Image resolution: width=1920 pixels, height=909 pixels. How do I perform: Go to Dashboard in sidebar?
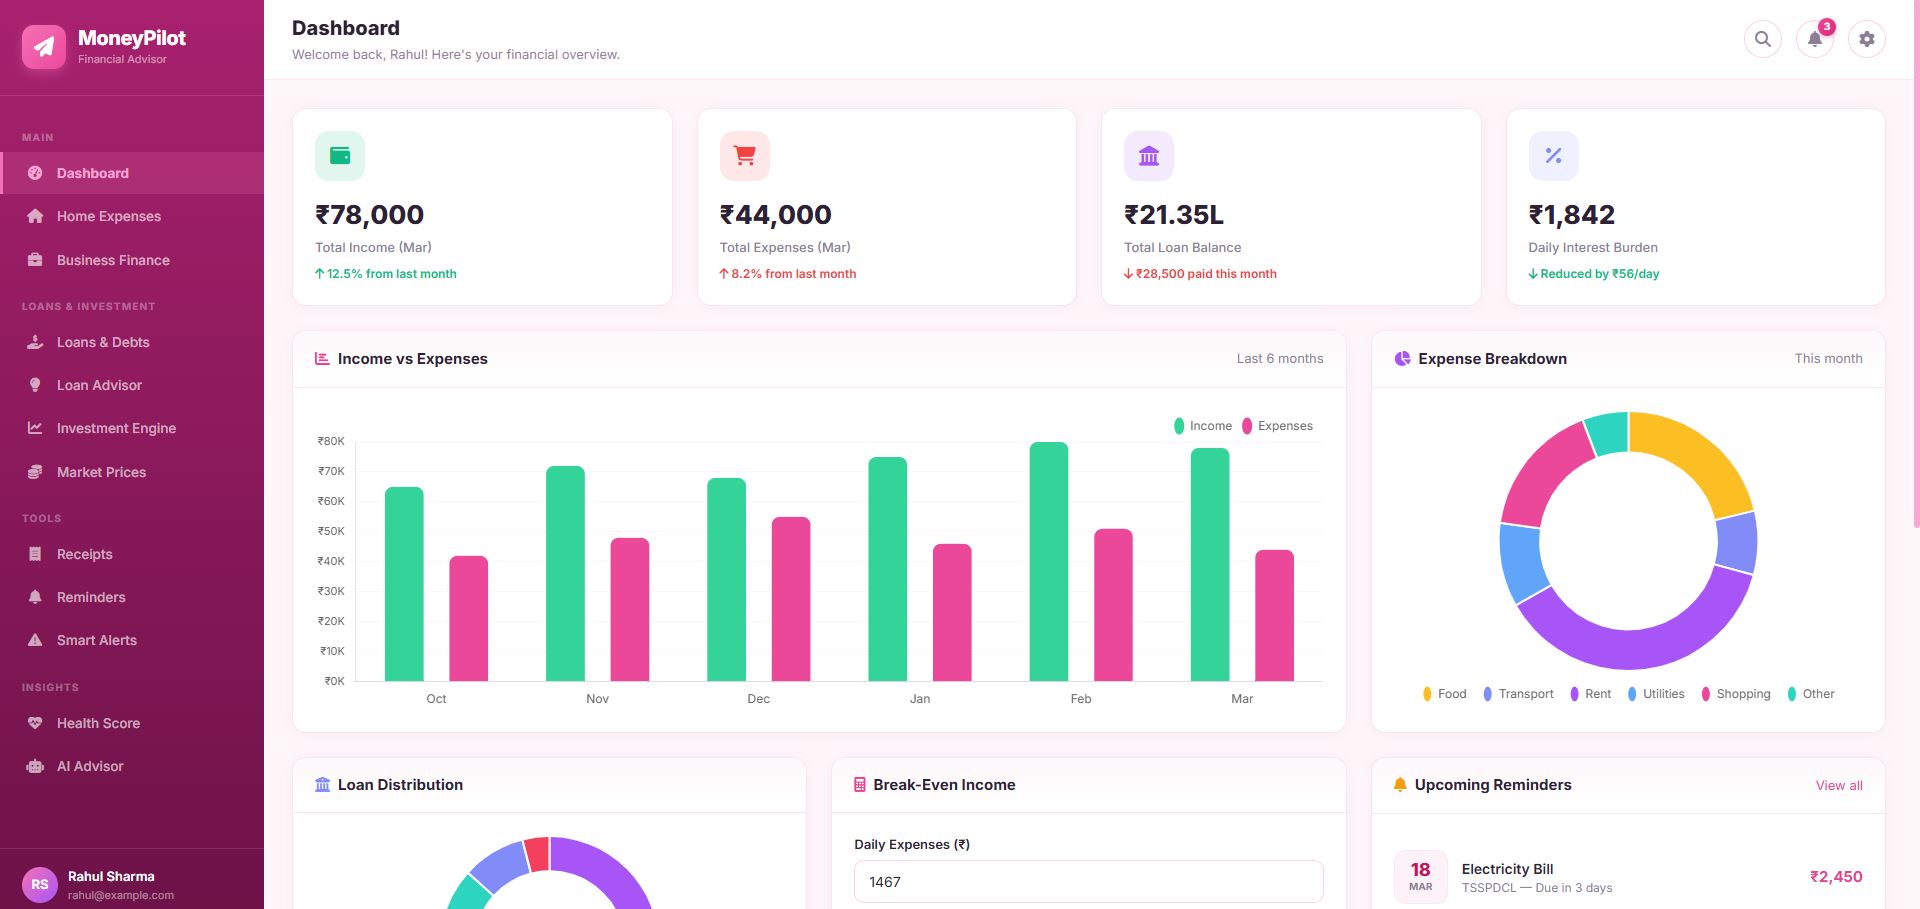point(132,173)
